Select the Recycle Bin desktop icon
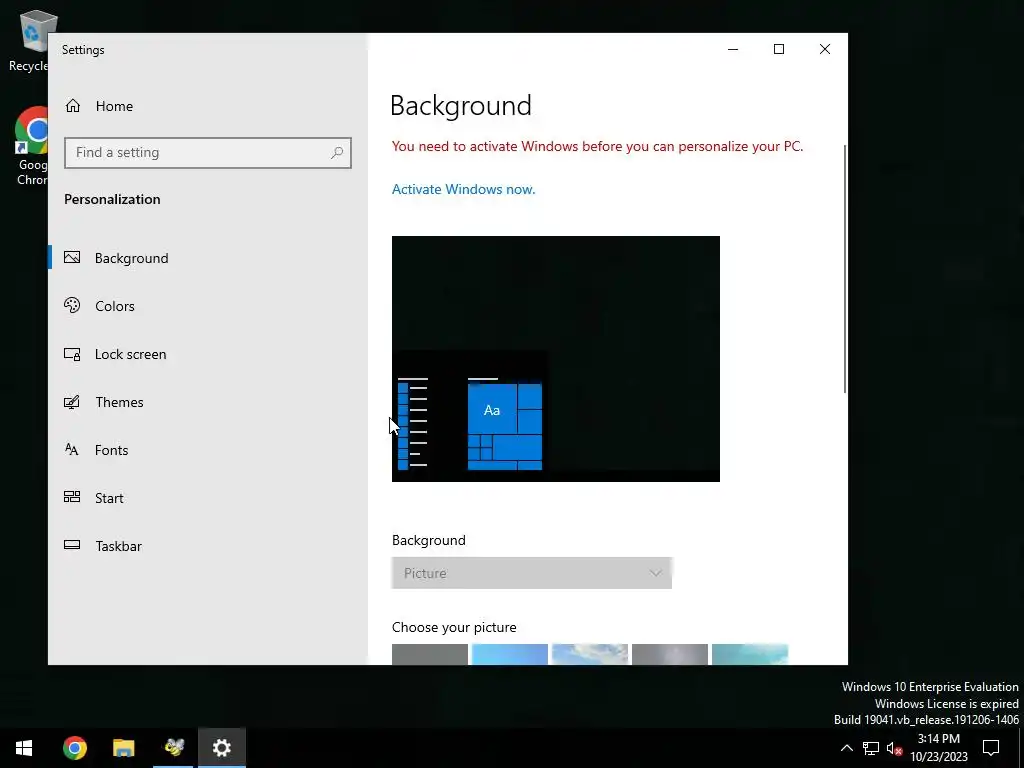 coord(29,40)
